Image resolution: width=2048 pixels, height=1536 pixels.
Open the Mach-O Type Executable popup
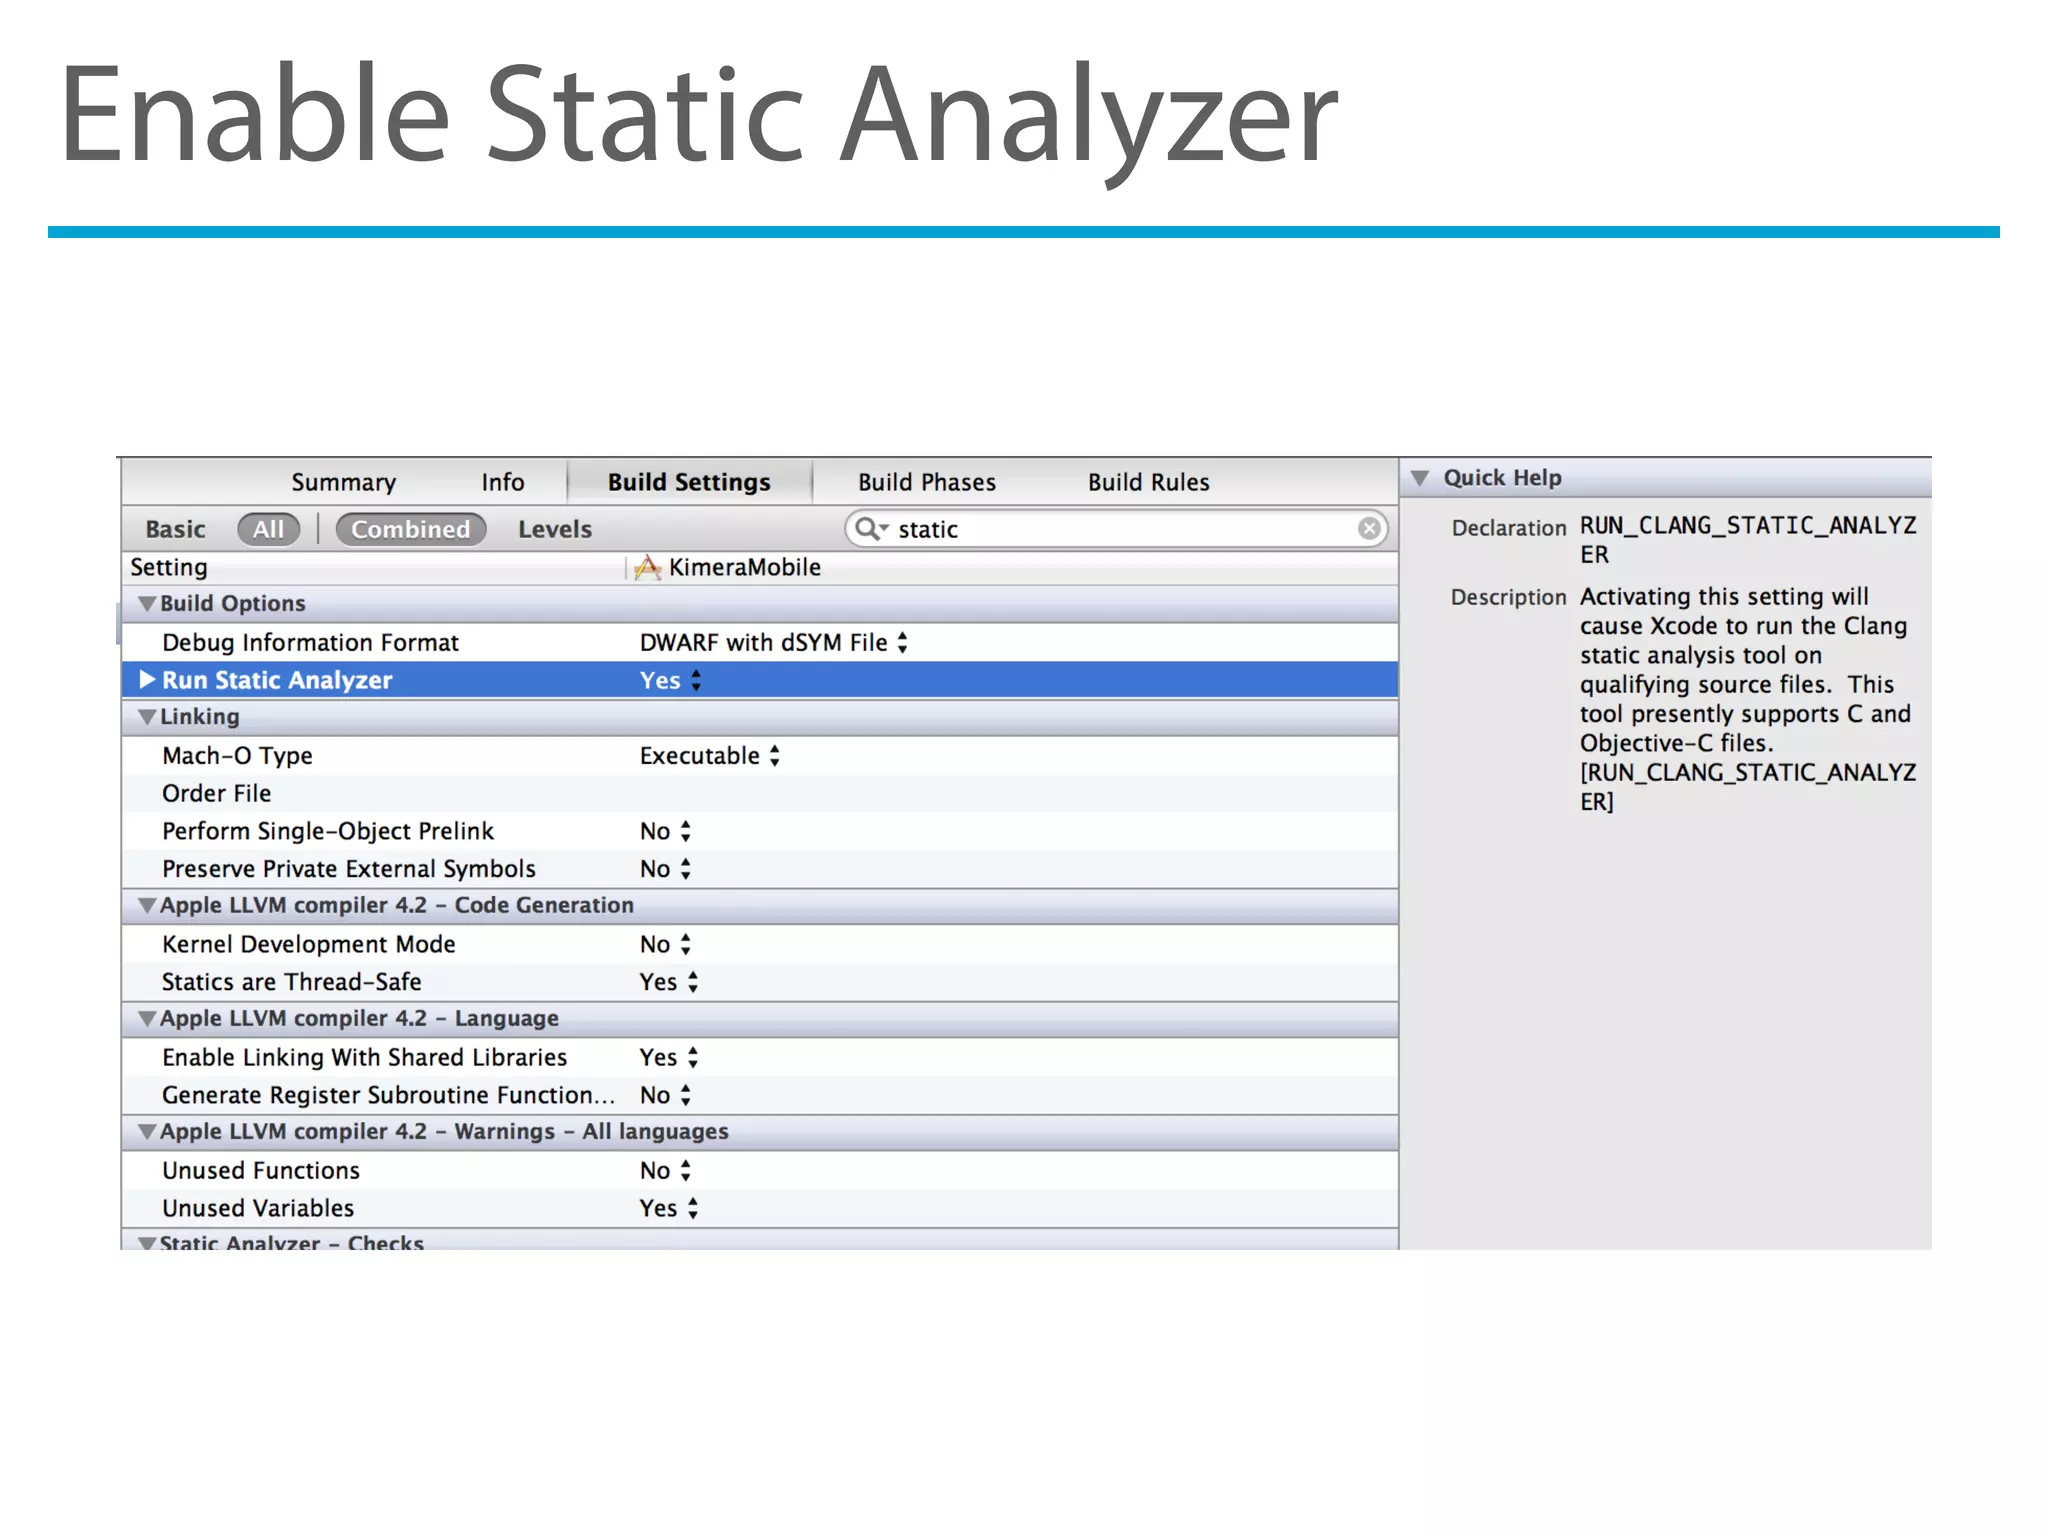[x=709, y=756]
